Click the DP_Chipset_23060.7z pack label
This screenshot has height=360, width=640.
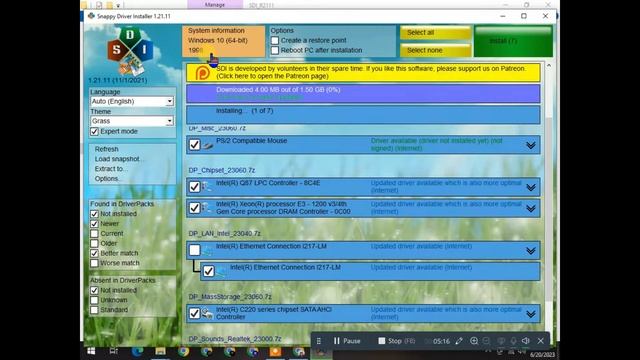pos(222,170)
